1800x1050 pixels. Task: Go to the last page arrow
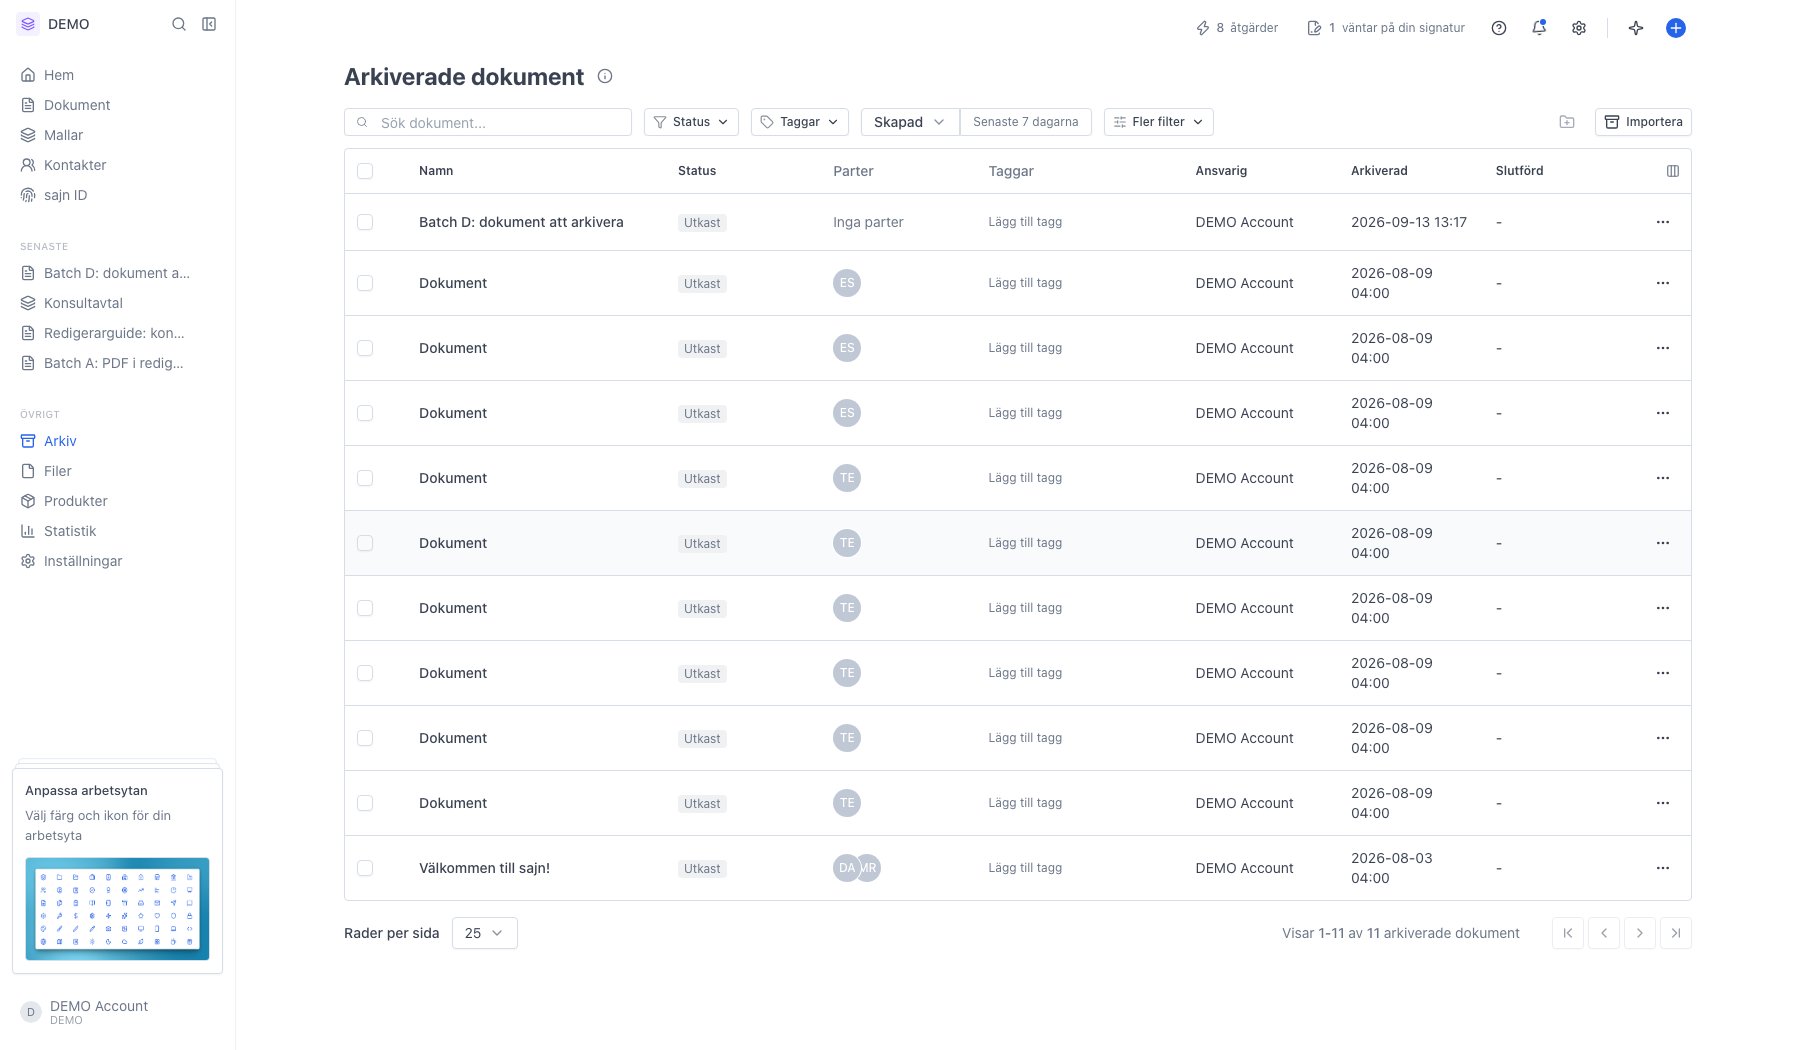coord(1676,933)
